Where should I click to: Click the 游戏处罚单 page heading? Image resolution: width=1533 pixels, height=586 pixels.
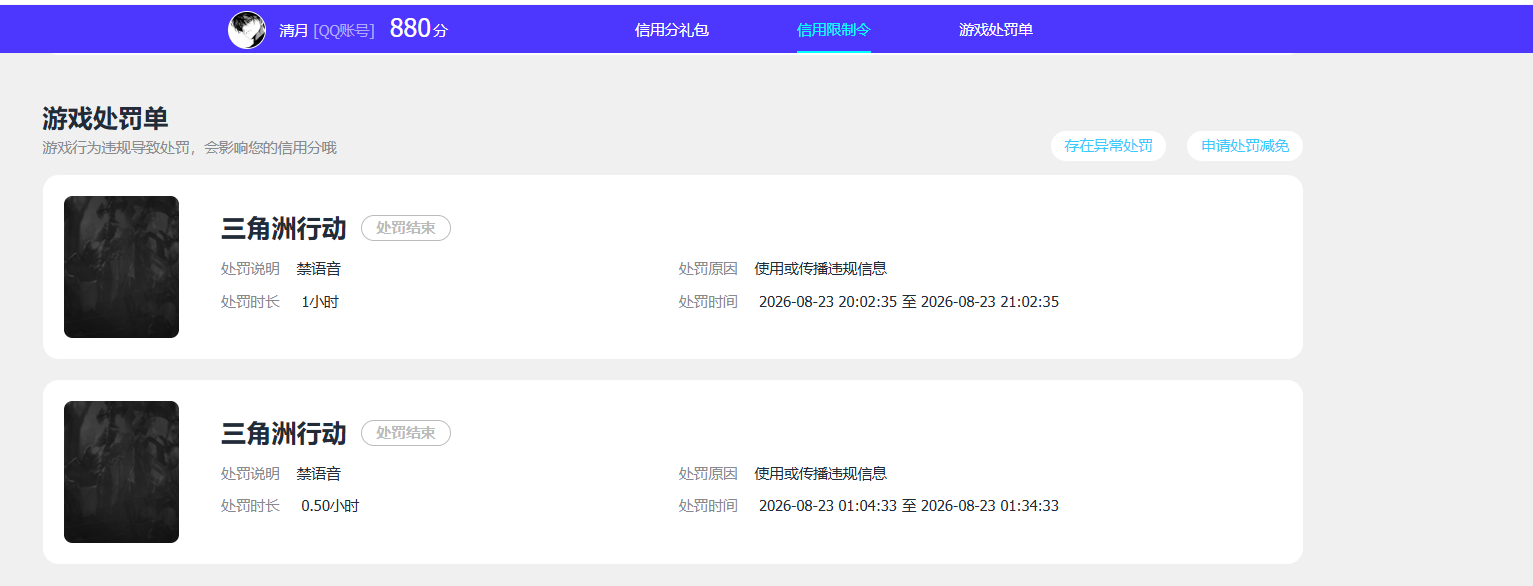point(105,119)
